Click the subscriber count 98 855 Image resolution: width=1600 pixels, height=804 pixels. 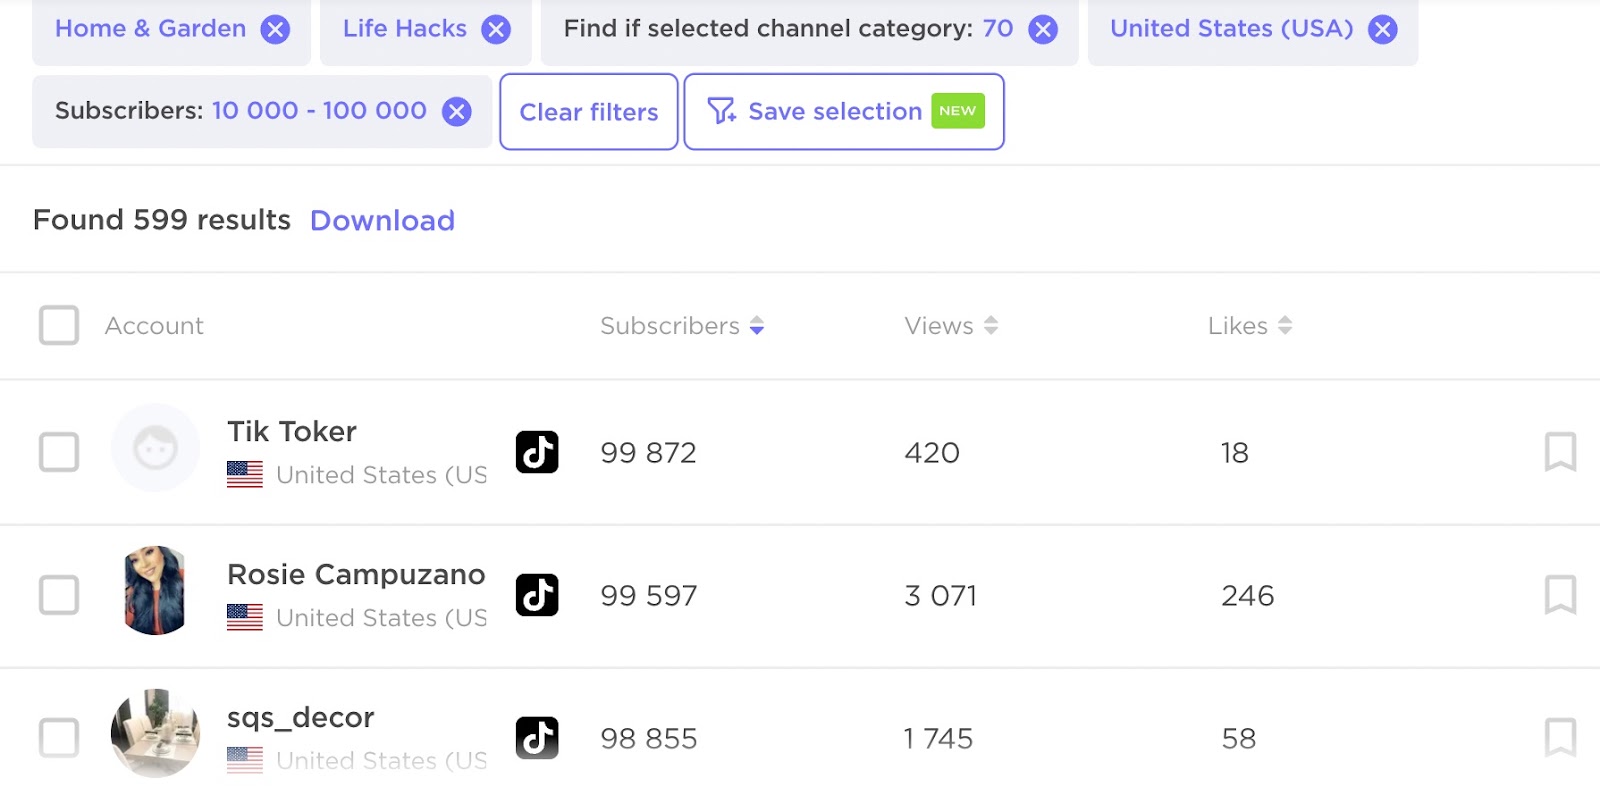click(x=648, y=739)
